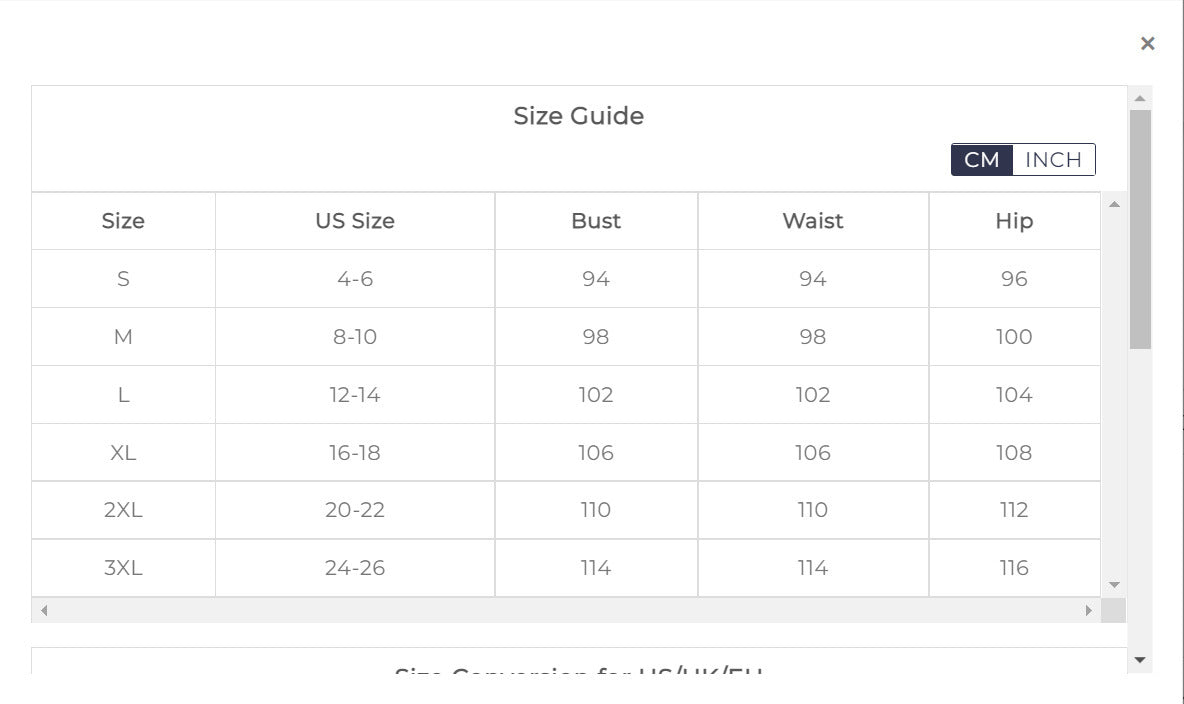Click the table horizontal scrollbar track
Screen dimensions: 1184x704
(565, 610)
